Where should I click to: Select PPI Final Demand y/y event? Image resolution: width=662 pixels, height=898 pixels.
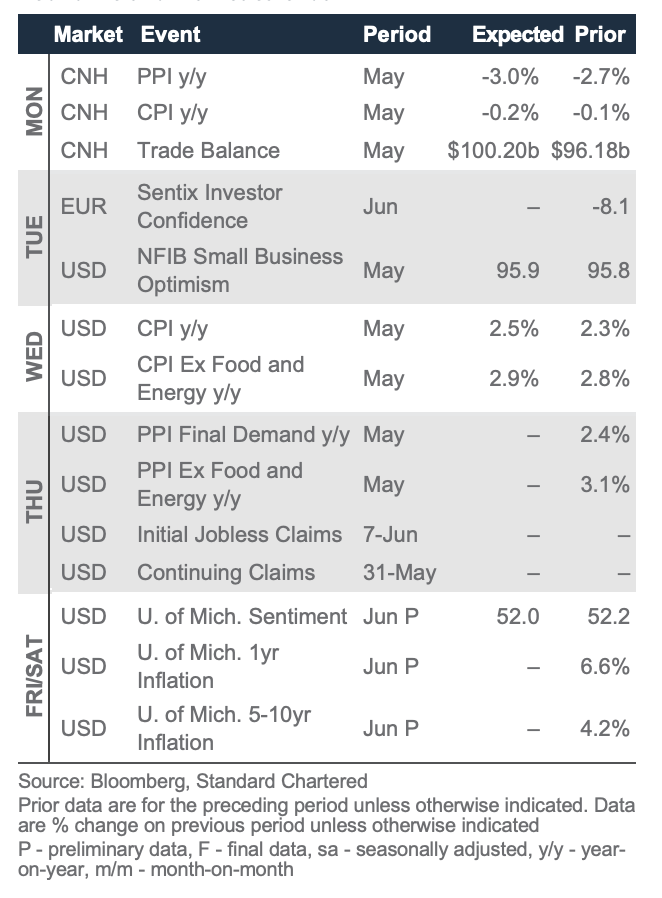point(243,435)
